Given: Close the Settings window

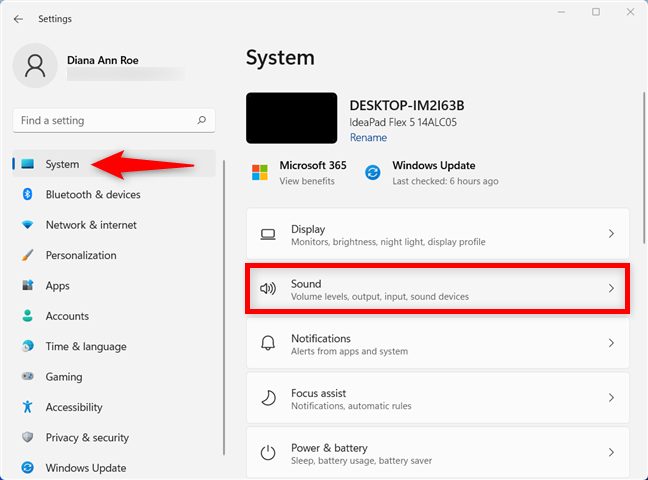Looking at the screenshot, I should (x=630, y=12).
